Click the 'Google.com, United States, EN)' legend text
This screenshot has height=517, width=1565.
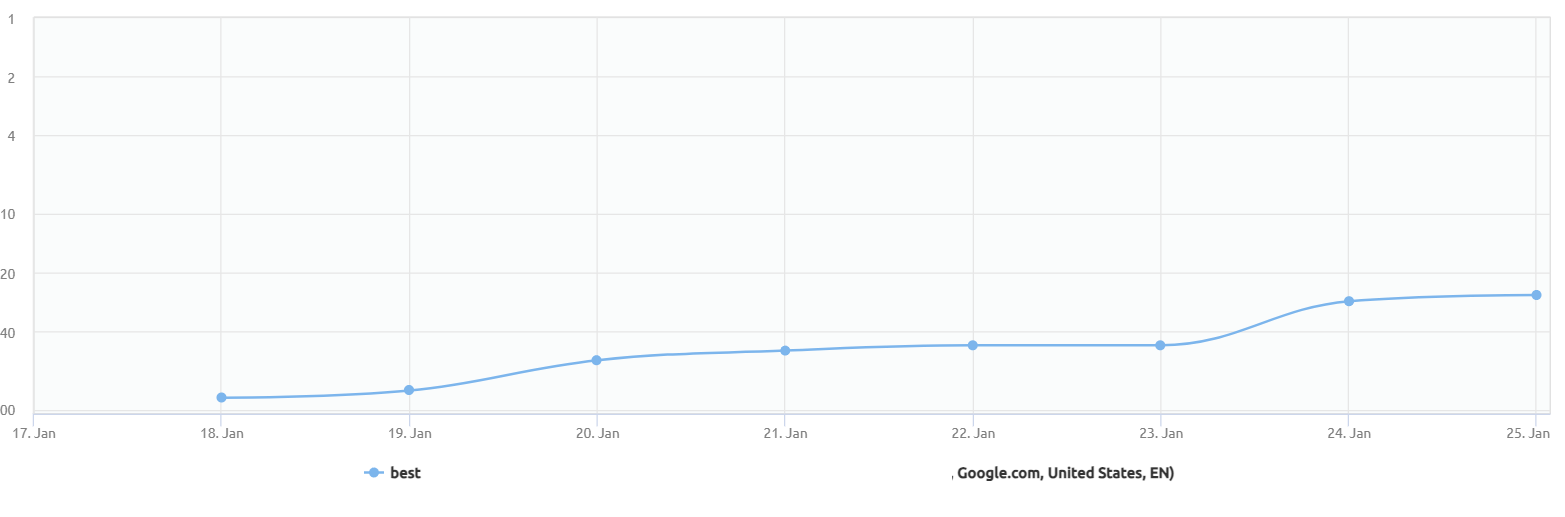tap(1064, 473)
